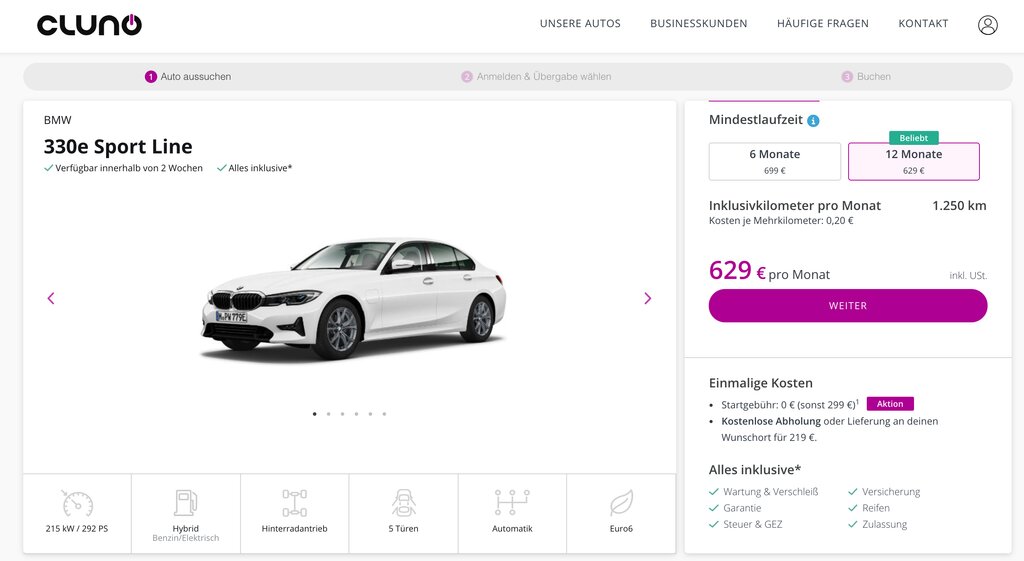Viewport: 1024px width, 561px height.
Task: Select fifth carousel dot
Action: pos(370,414)
